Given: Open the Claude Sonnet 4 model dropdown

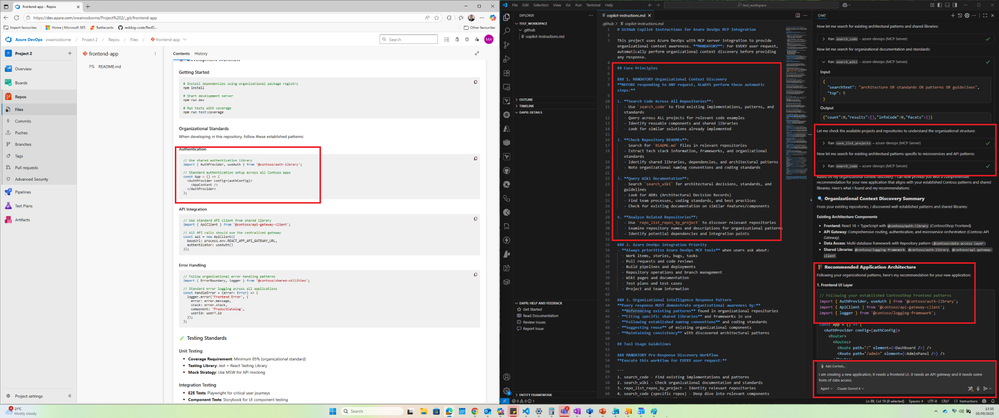Looking at the screenshot, I should click(x=850, y=388).
